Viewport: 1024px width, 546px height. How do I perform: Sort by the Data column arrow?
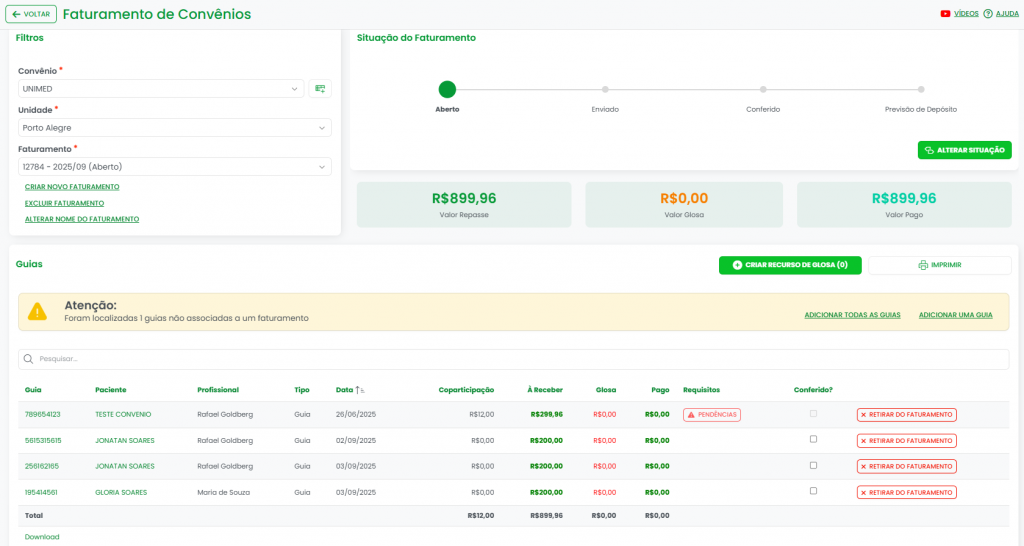(x=360, y=390)
